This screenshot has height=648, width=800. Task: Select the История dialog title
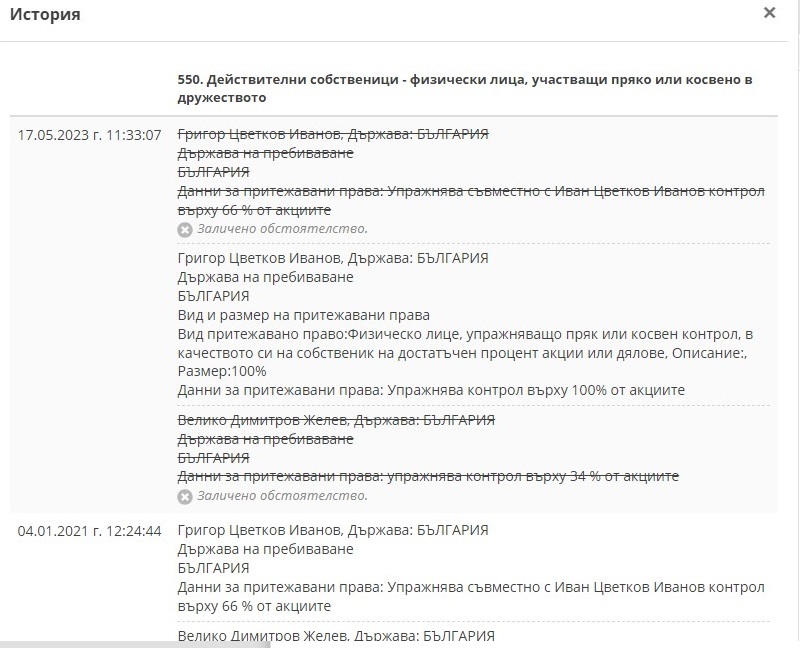[45, 14]
